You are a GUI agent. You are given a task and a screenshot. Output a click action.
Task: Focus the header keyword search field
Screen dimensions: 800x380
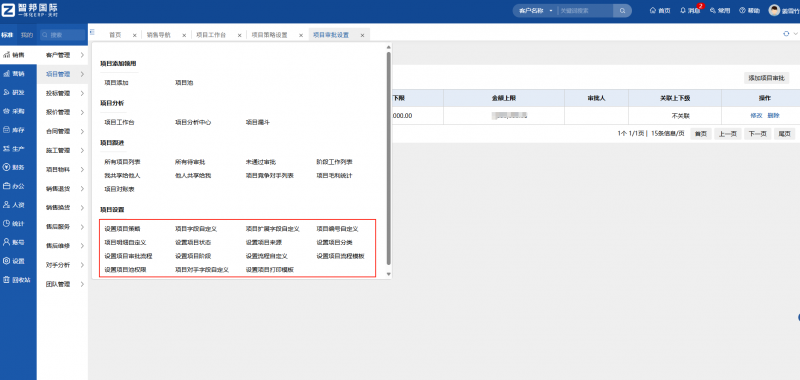585,11
